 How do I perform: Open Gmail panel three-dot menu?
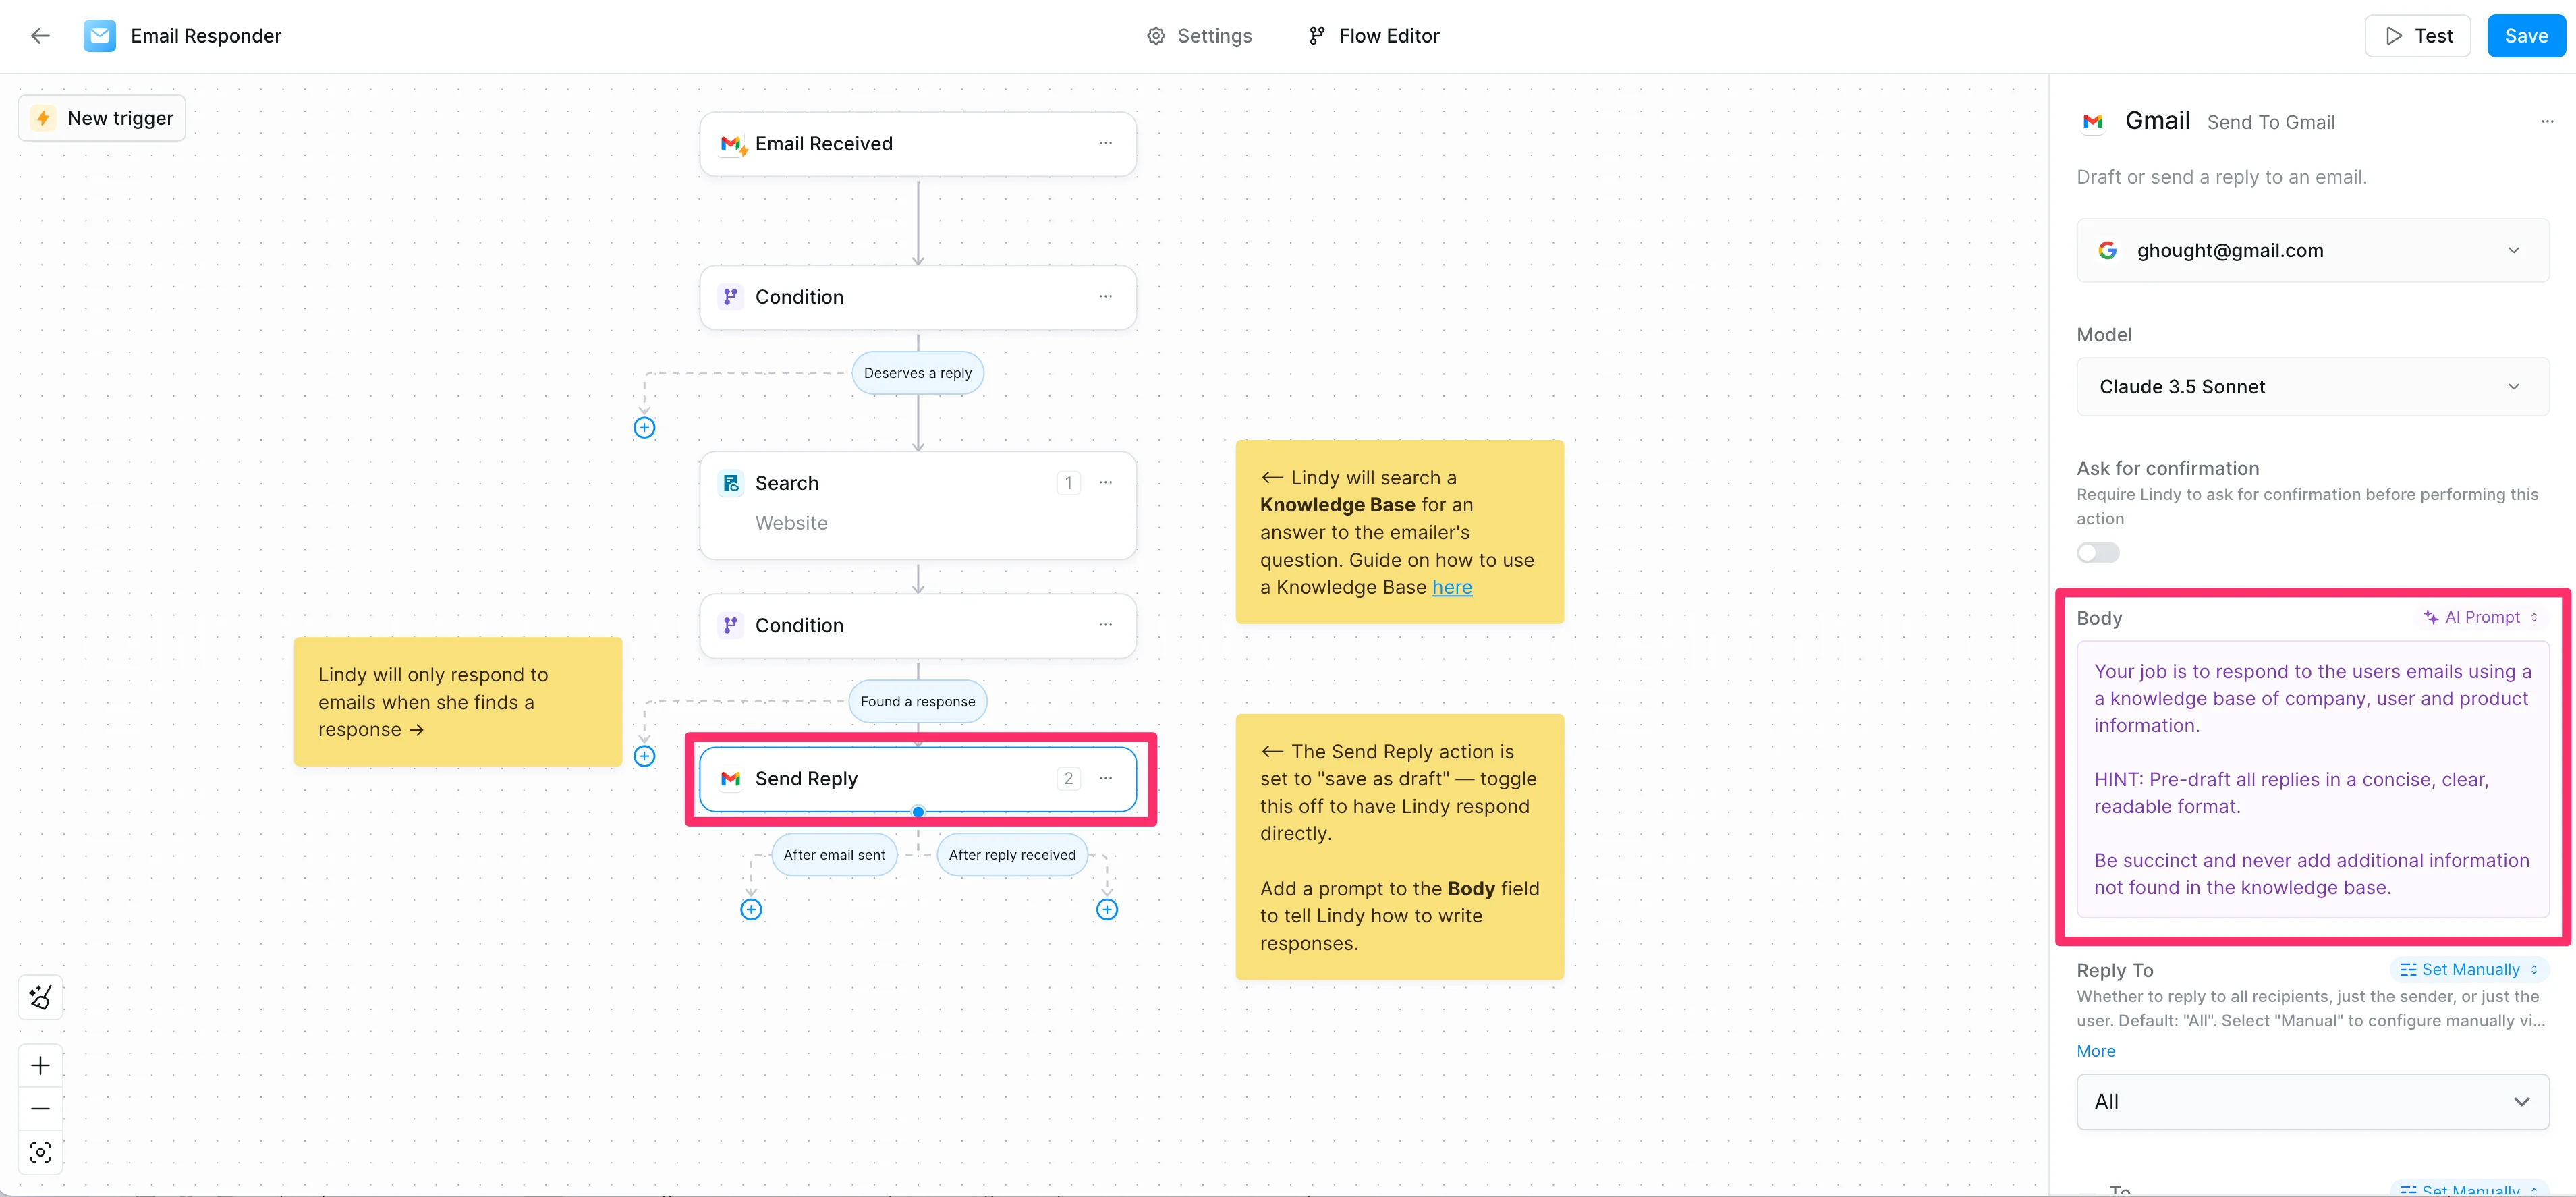[2546, 122]
